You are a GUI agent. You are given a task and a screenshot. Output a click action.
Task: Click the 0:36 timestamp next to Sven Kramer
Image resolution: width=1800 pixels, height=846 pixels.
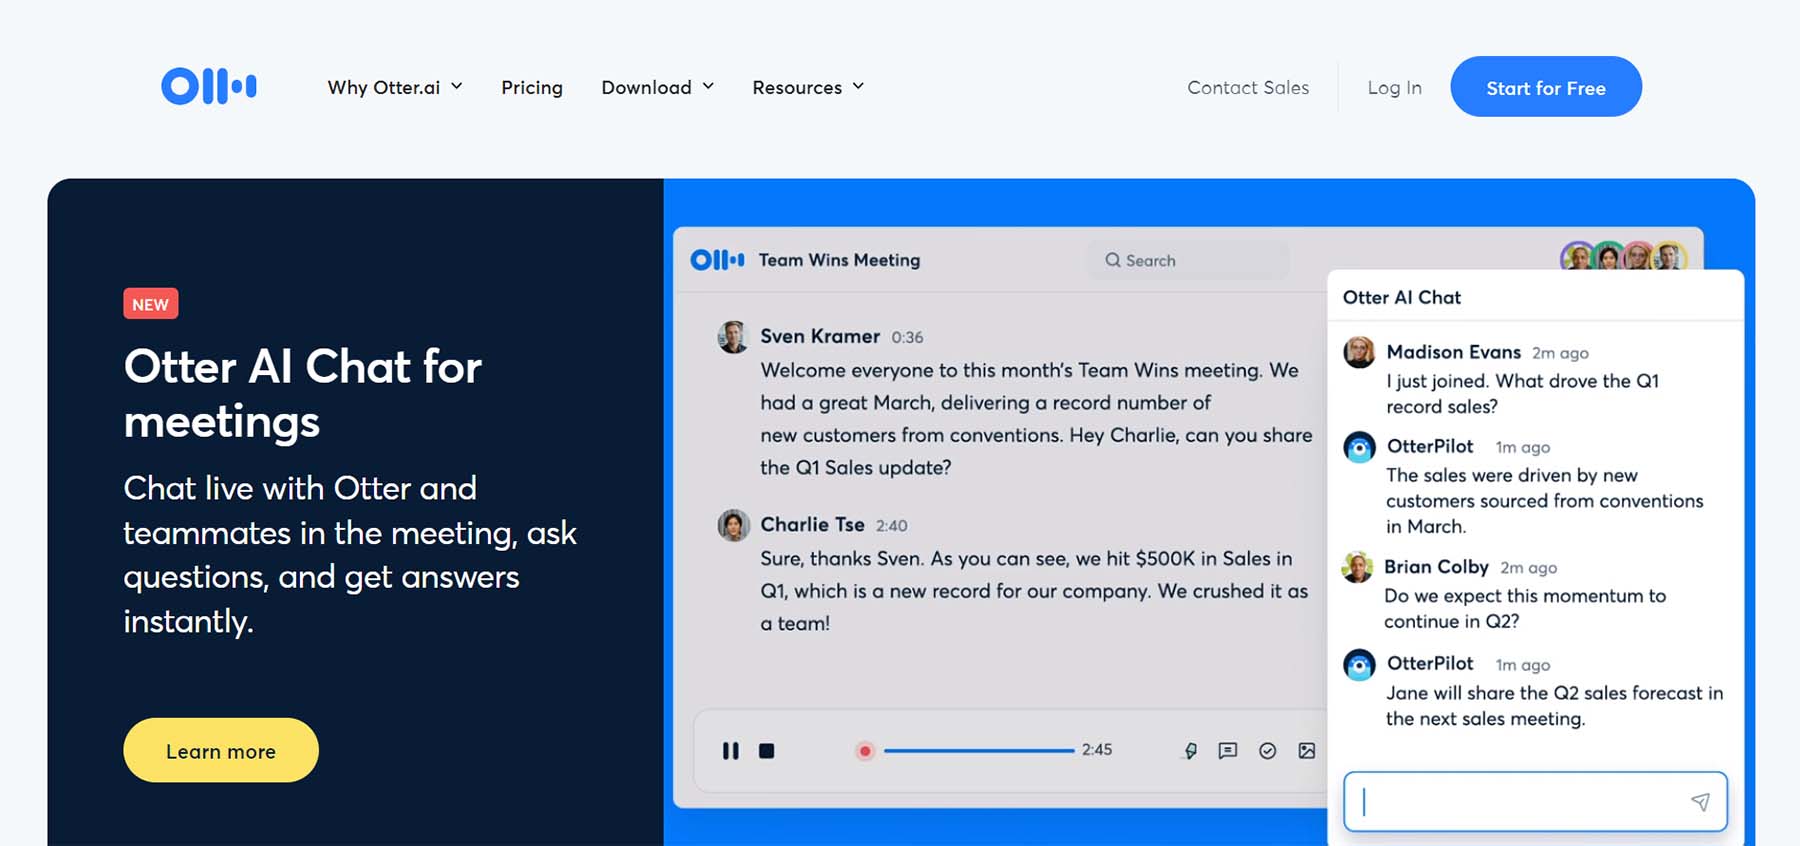(907, 338)
